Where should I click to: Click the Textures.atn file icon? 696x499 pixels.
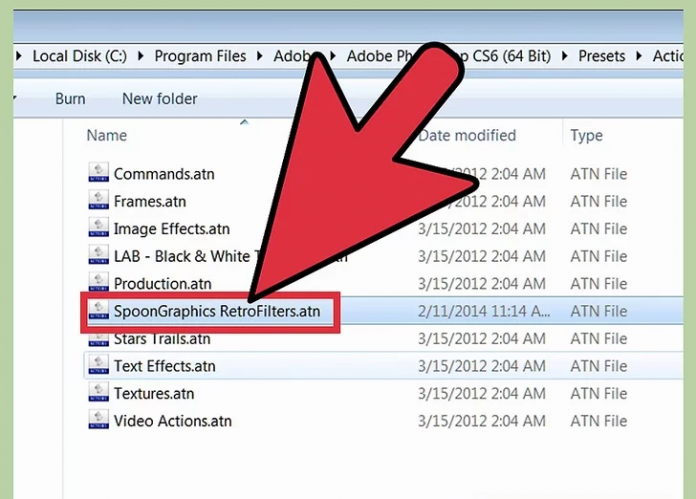(x=98, y=394)
